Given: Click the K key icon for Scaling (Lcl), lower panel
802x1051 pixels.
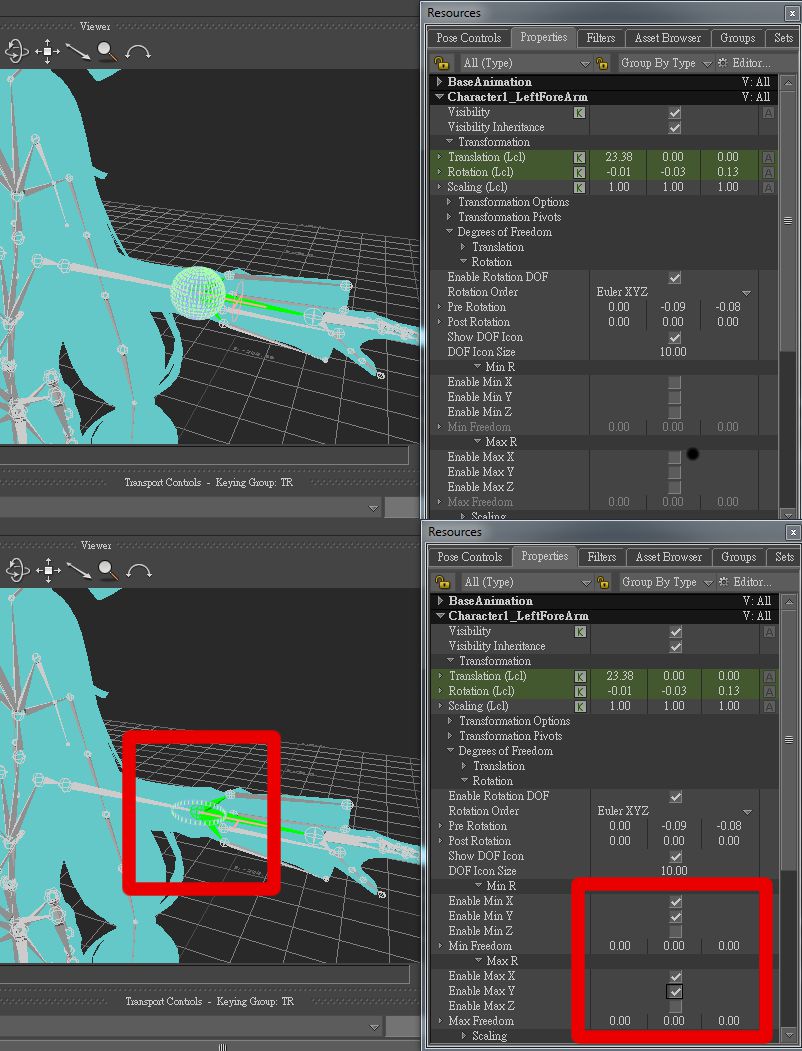Looking at the screenshot, I should coord(580,706).
